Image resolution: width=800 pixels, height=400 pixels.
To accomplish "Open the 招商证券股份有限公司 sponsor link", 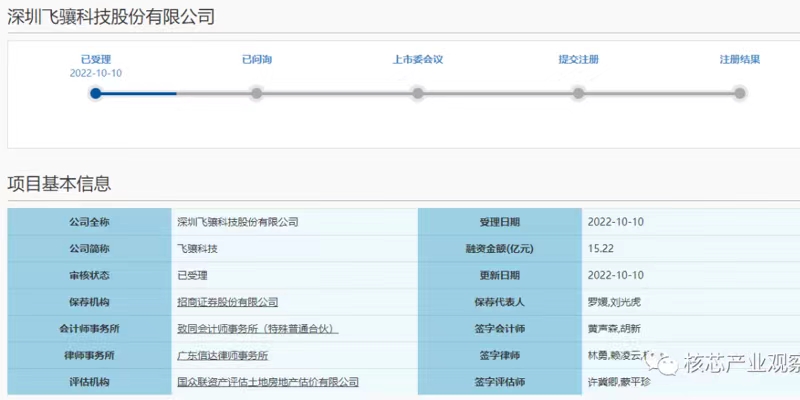I will click(x=227, y=302).
